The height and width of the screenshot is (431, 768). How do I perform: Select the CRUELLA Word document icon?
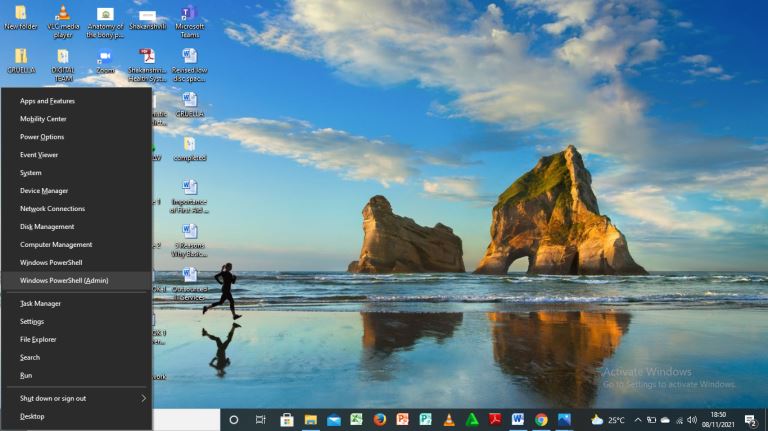(x=190, y=105)
